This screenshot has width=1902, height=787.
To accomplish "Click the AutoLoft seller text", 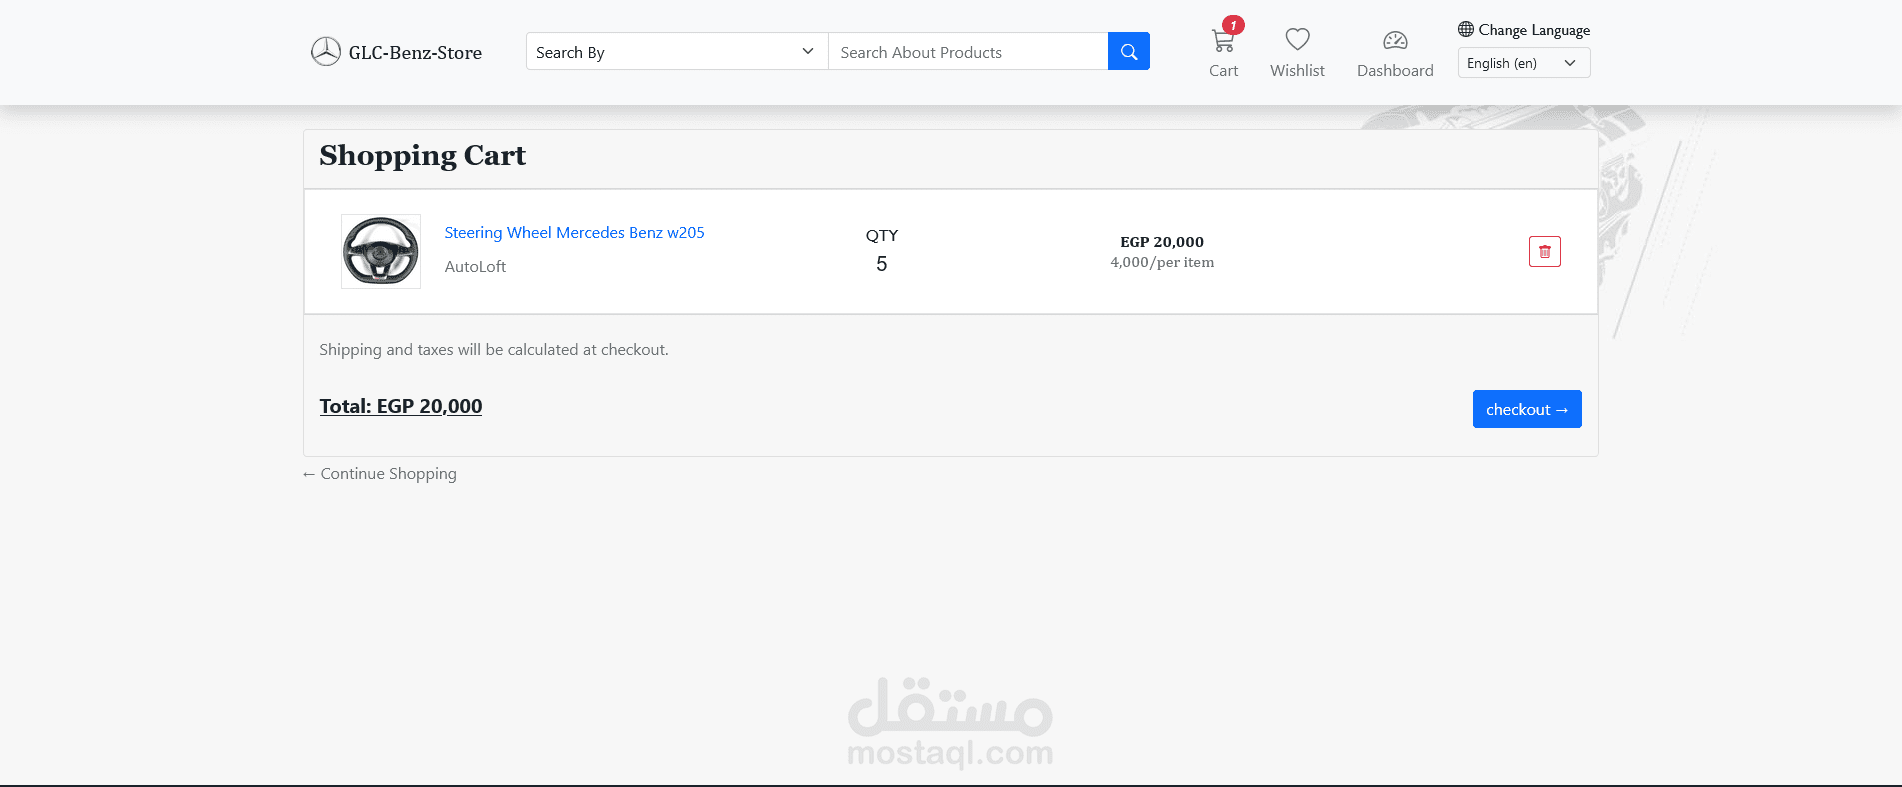I will click(475, 266).
